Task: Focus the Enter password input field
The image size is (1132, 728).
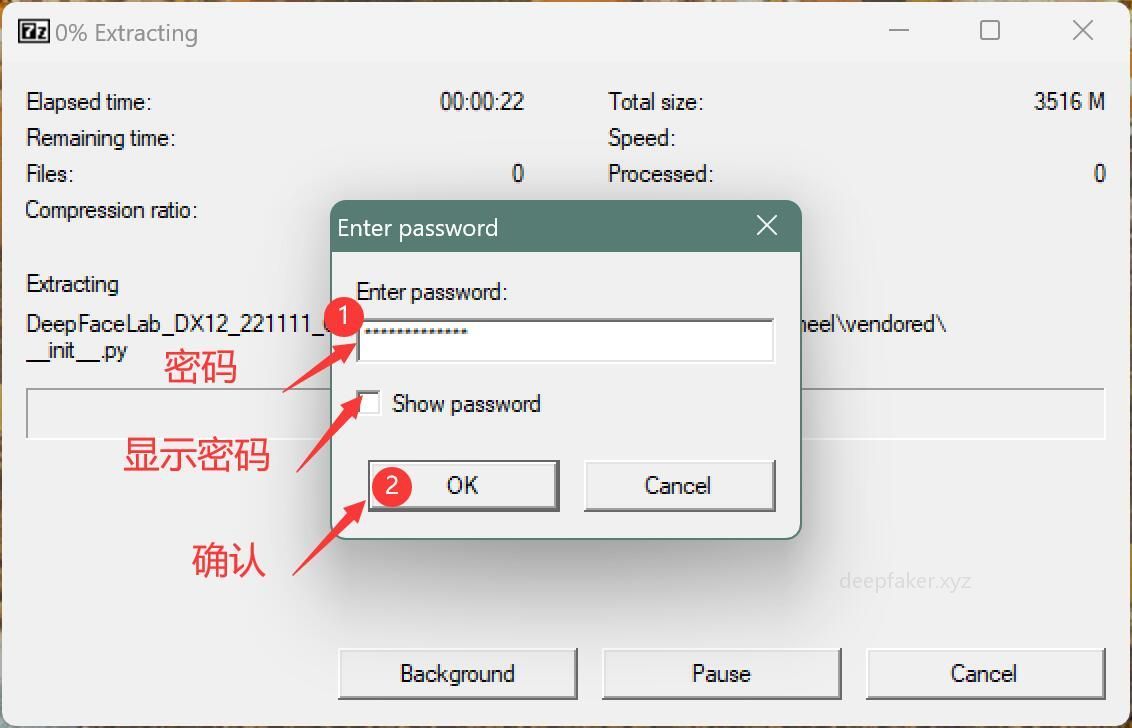Action: pos(566,340)
